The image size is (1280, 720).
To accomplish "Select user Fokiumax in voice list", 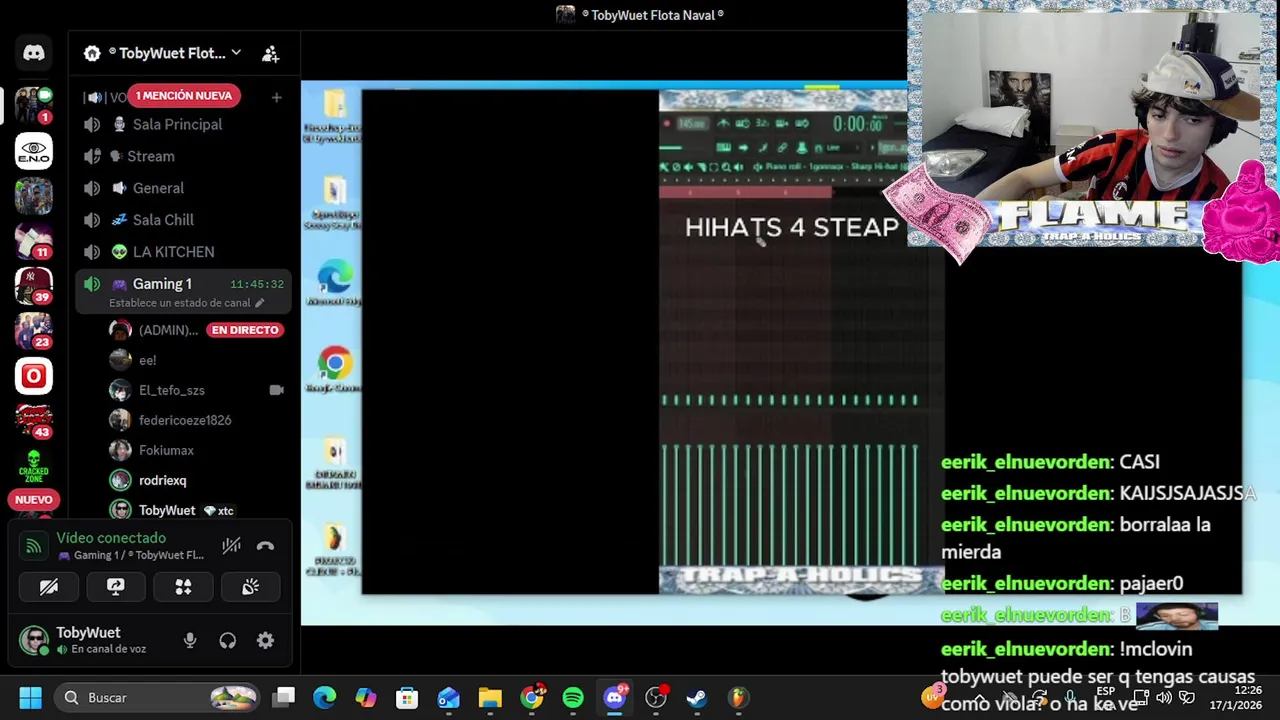I will pos(197,450).
